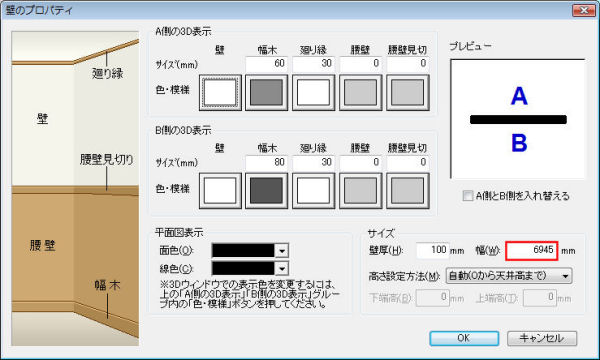This screenshot has height=360, width=600.
Task: Edit A側 廻り縁 size field showing 30
Action: pos(313,64)
